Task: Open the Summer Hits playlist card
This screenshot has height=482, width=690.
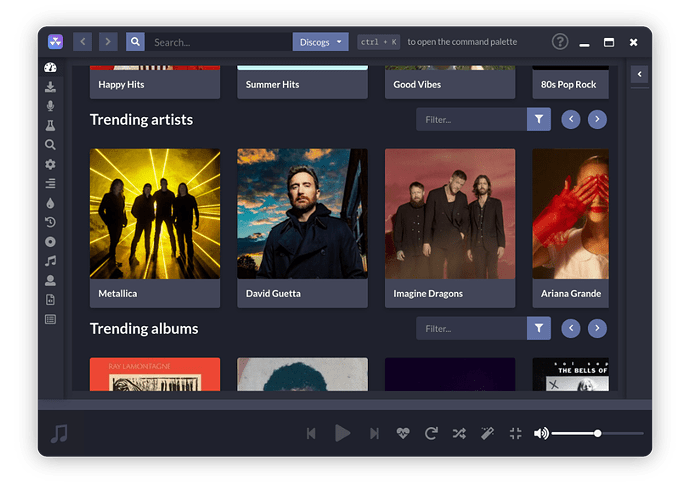Action: (302, 82)
